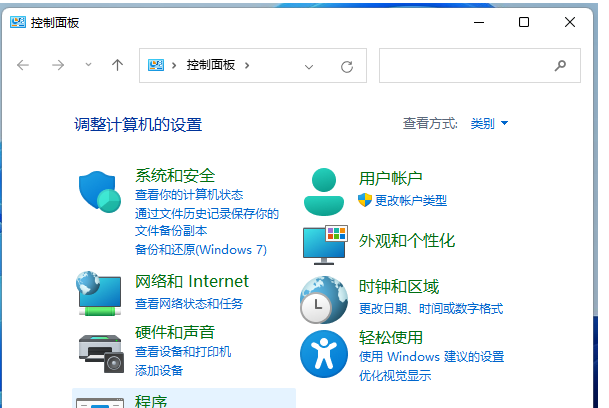The width and height of the screenshot is (609, 408).
Task: Click the 添加设备 link
Action: coord(159,370)
